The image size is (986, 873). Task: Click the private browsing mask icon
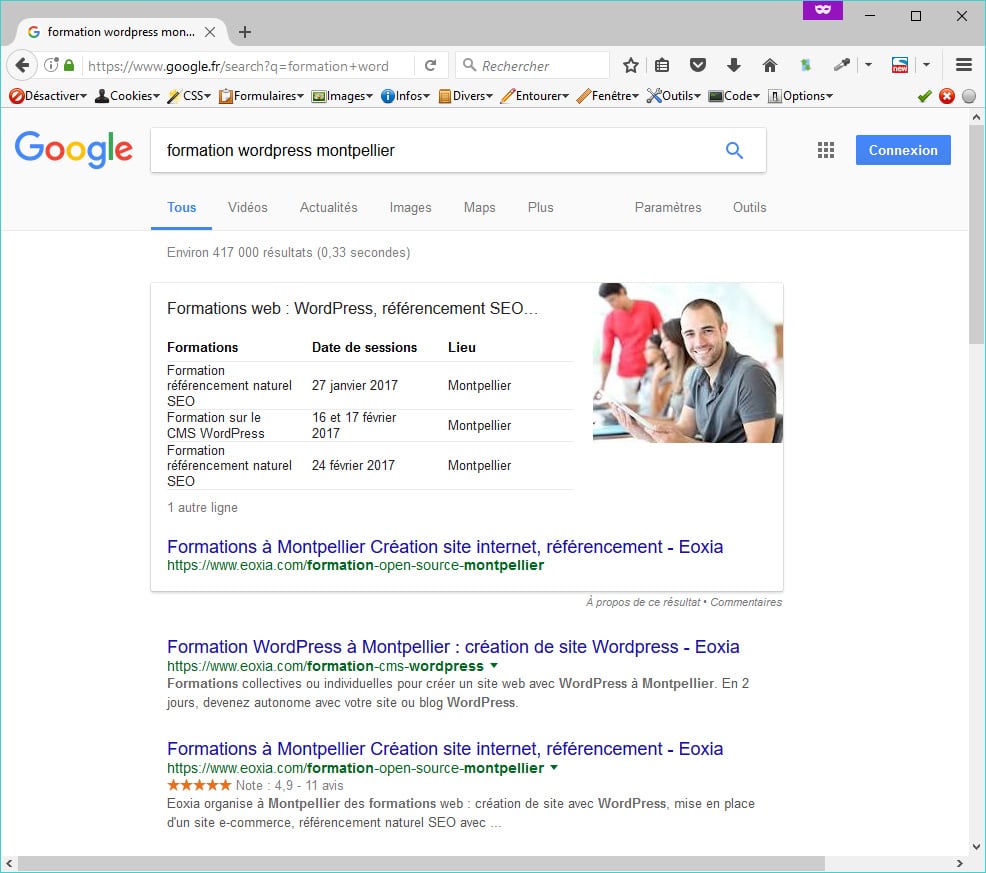point(823,10)
